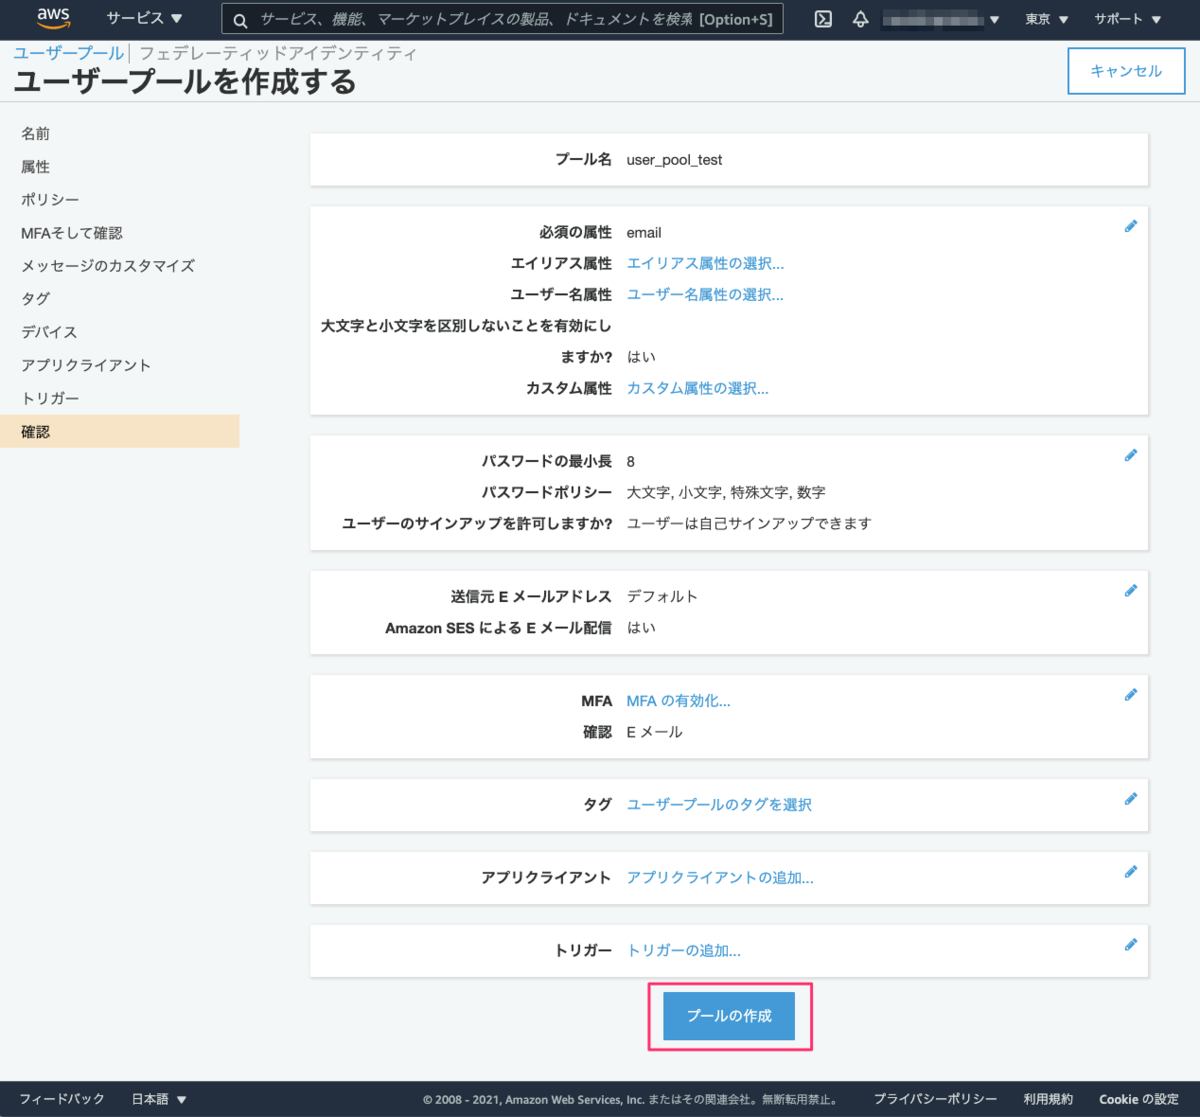The image size is (1200, 1117).
Task: Open ユーザープールのタグを選択 link
Action: [x=719, y=805]
